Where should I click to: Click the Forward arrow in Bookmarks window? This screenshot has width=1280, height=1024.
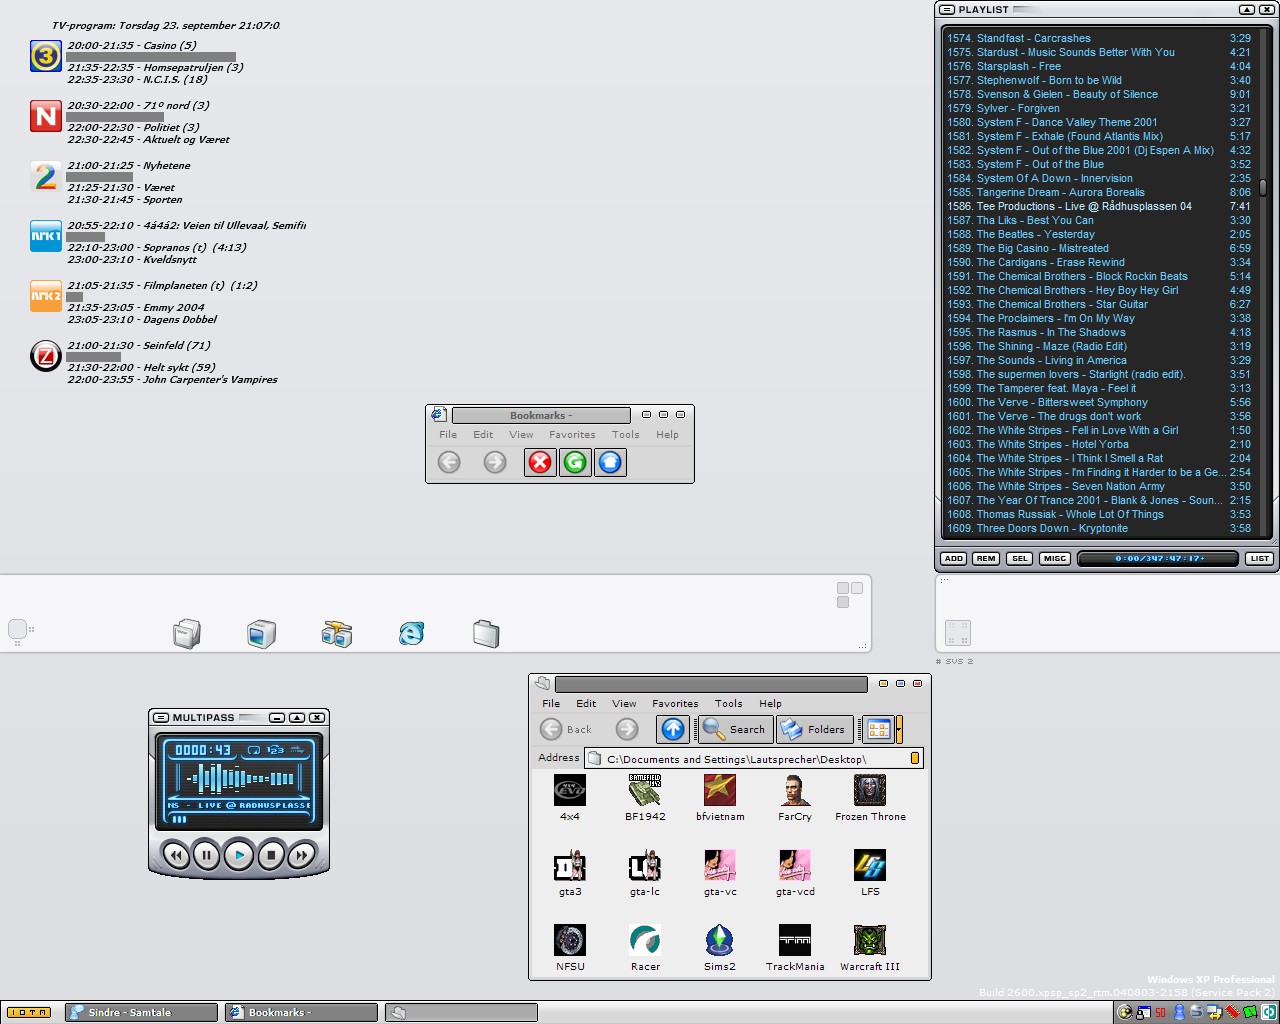495,462
